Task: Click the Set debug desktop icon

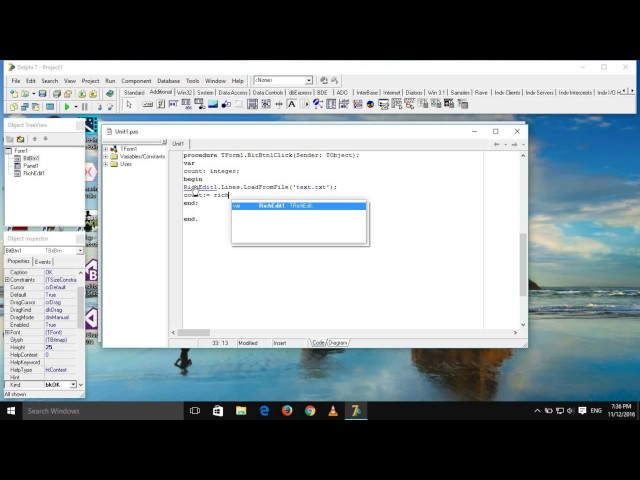Action: tap(334, 80)
